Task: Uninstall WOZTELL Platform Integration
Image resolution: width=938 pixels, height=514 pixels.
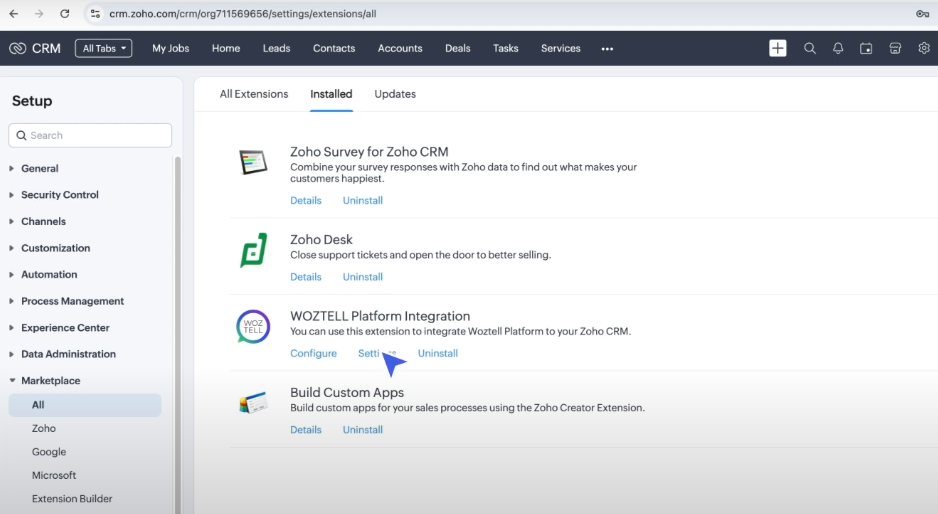Action: [x=437, y=354]
